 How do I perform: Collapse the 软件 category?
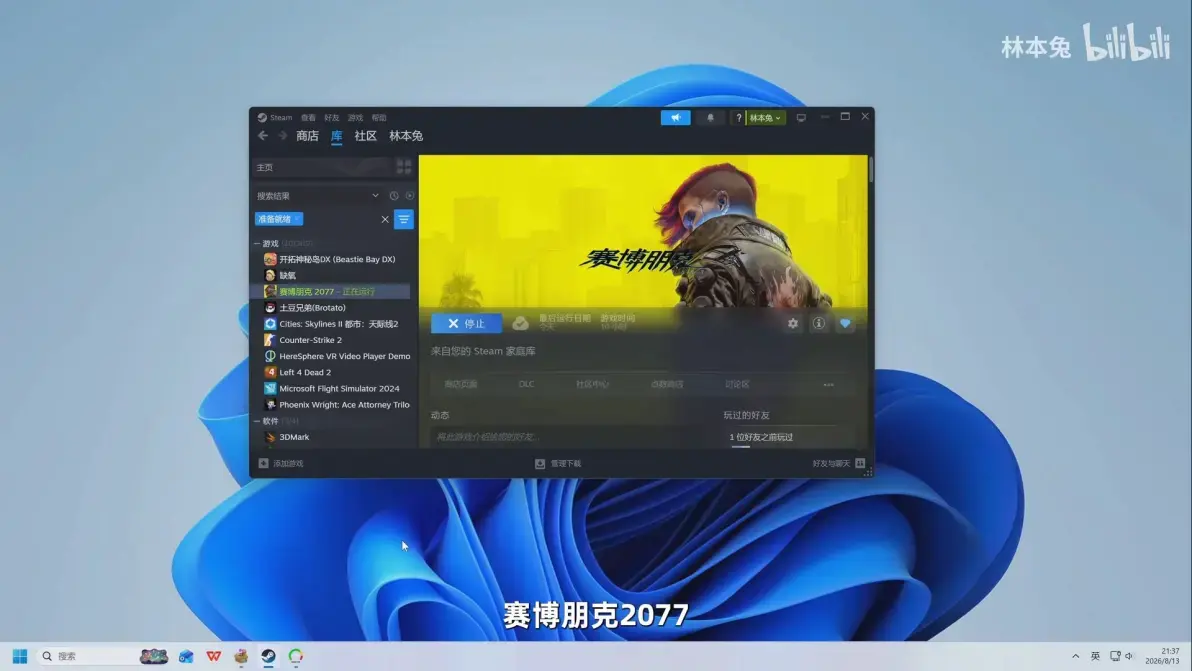[257, 421]
